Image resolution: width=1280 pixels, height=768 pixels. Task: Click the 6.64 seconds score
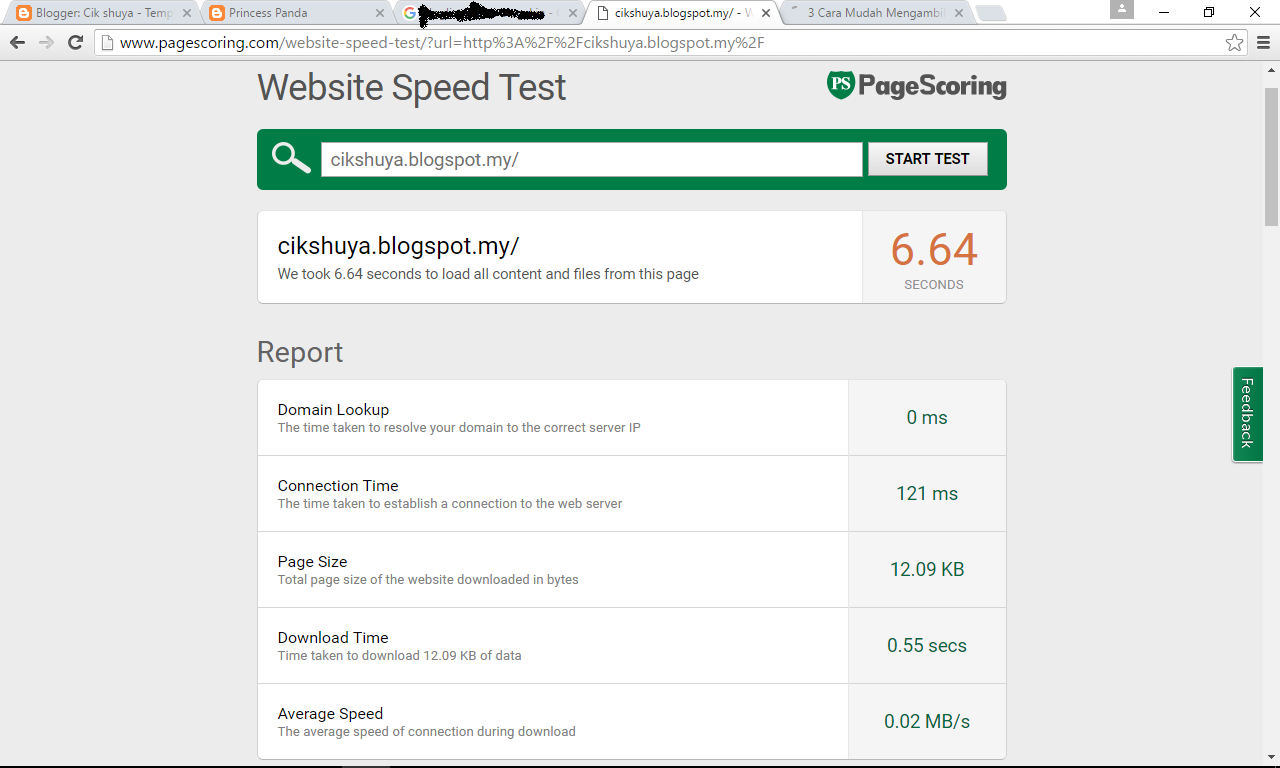934,249
